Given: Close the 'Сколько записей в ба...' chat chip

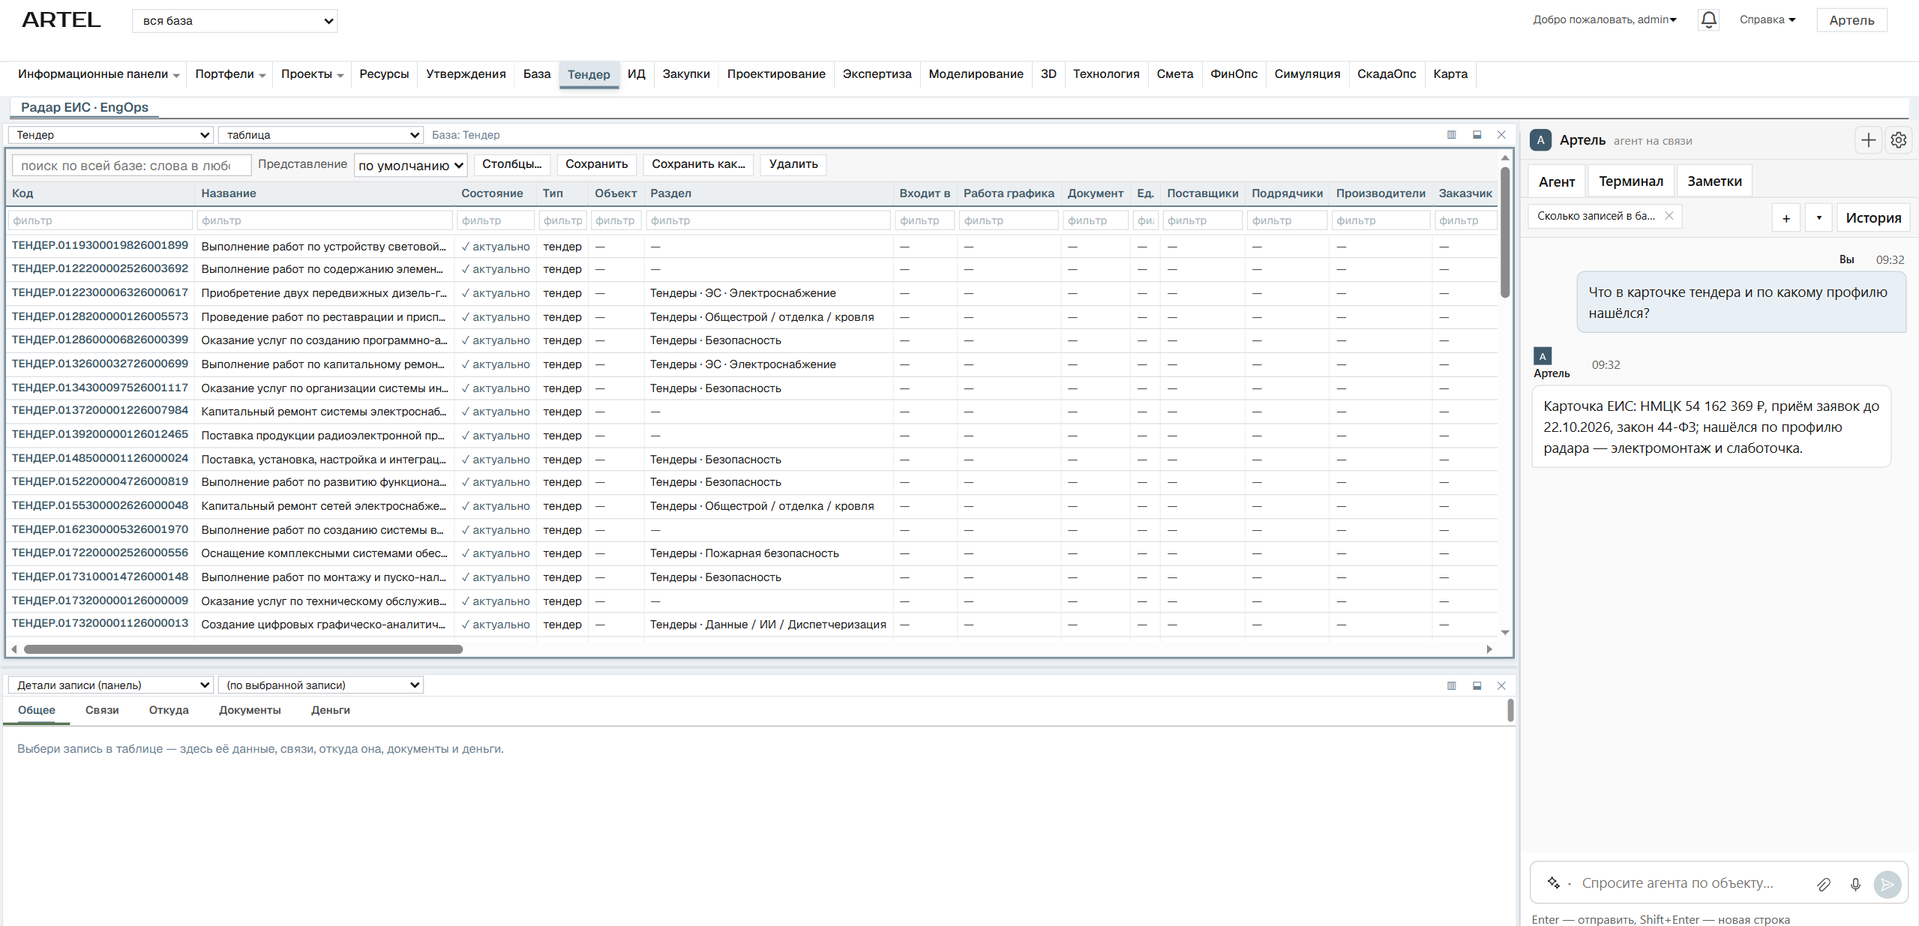Looking at the screenshot, I should click(1669, 216).
